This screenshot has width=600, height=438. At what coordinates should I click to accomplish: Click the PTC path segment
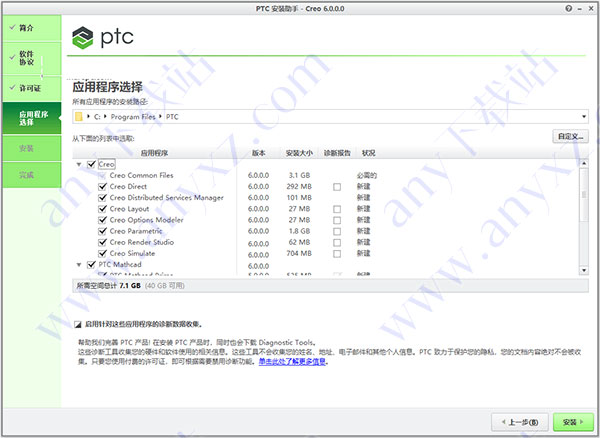[x=172, y=117]
